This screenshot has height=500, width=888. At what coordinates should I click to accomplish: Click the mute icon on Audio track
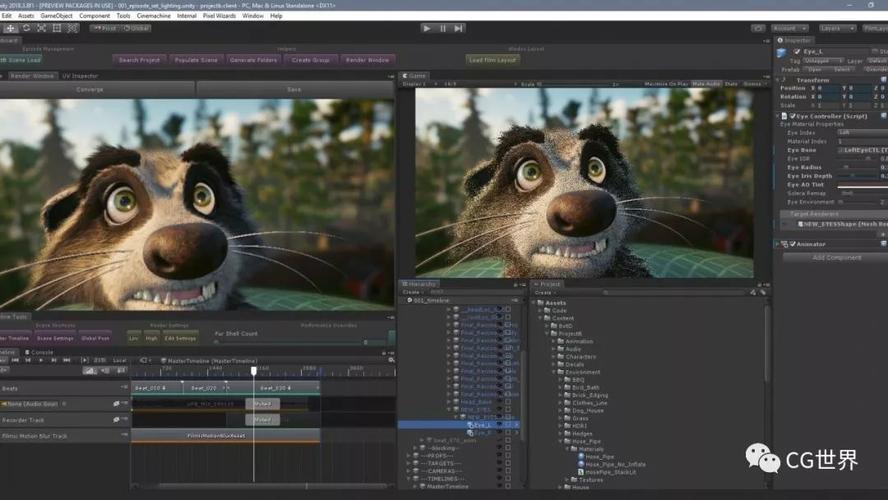(x=116, y=404)
